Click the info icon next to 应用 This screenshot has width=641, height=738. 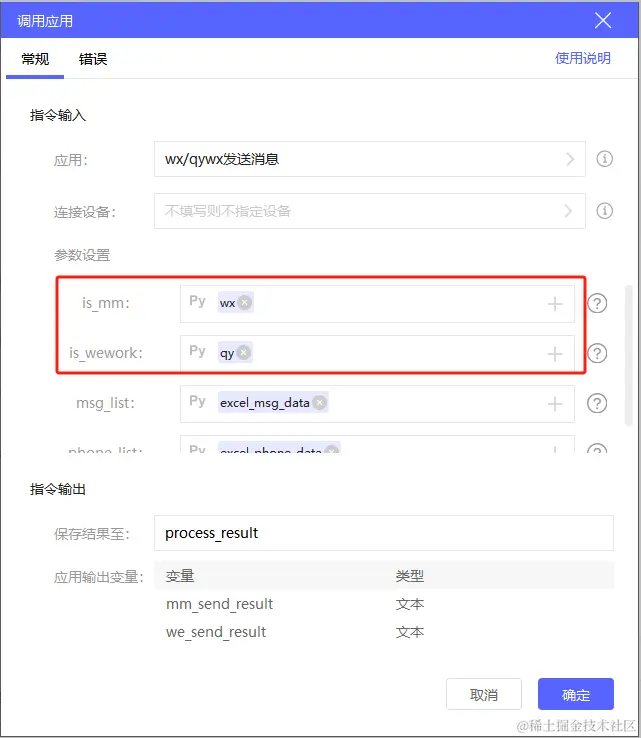[x=604, y=159]
